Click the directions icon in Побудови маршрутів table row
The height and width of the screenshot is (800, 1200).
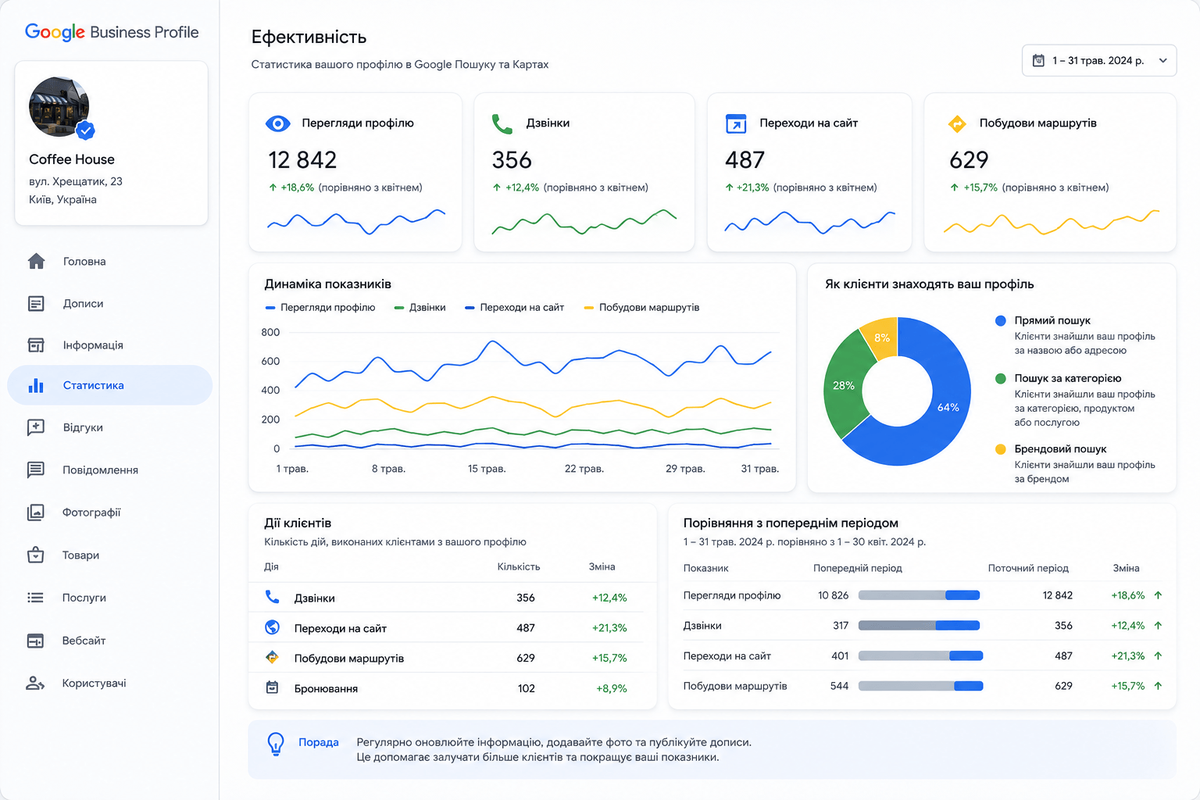tap(272, 657)
